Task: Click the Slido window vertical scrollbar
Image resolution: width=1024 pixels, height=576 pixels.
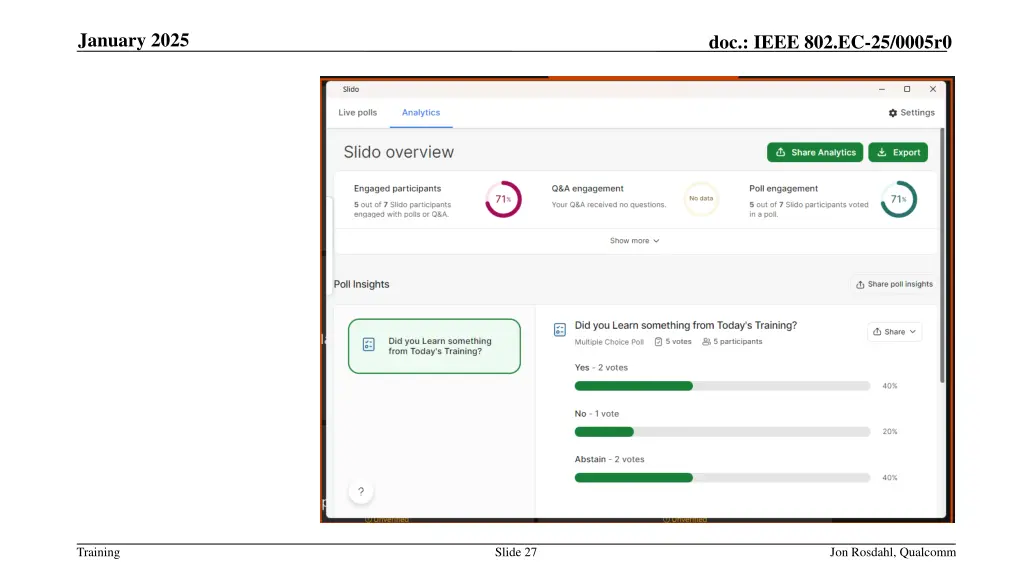Action: pyautogui.click(x=942, y=256)
